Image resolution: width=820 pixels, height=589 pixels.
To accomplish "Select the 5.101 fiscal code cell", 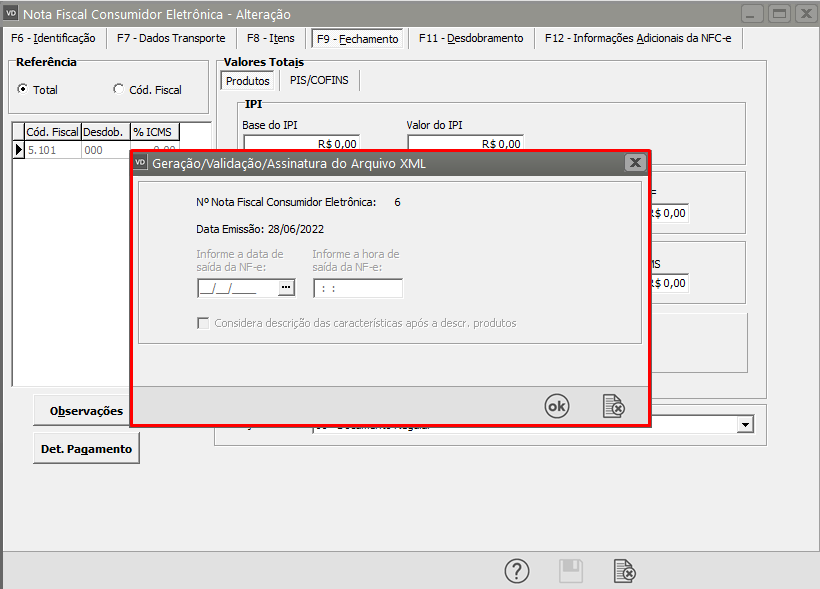I will 53,150.
